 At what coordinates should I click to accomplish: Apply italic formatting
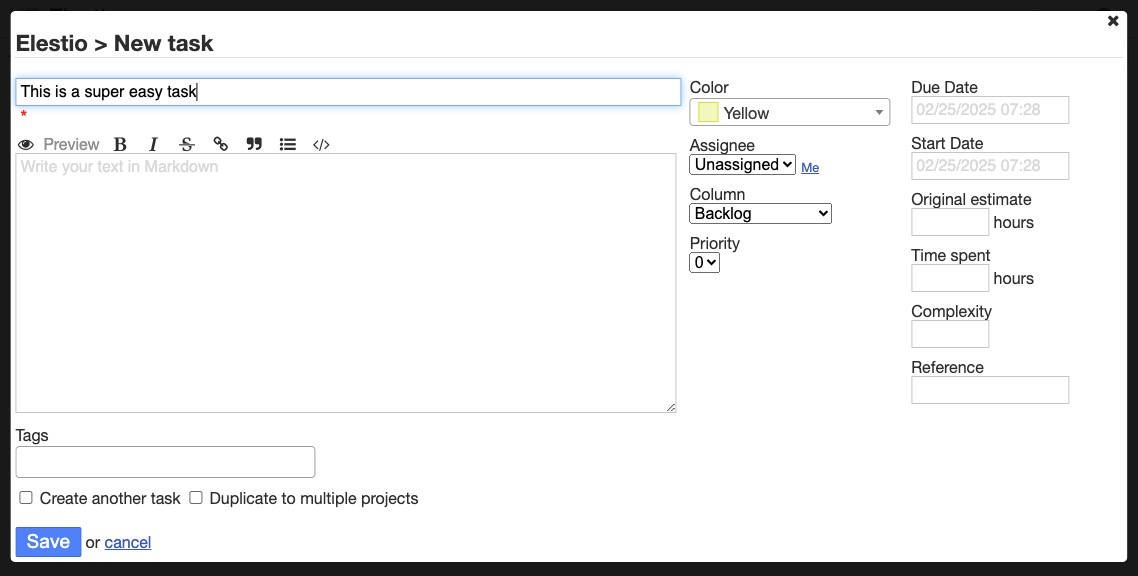pyautogui.click(x=153, y=144)
